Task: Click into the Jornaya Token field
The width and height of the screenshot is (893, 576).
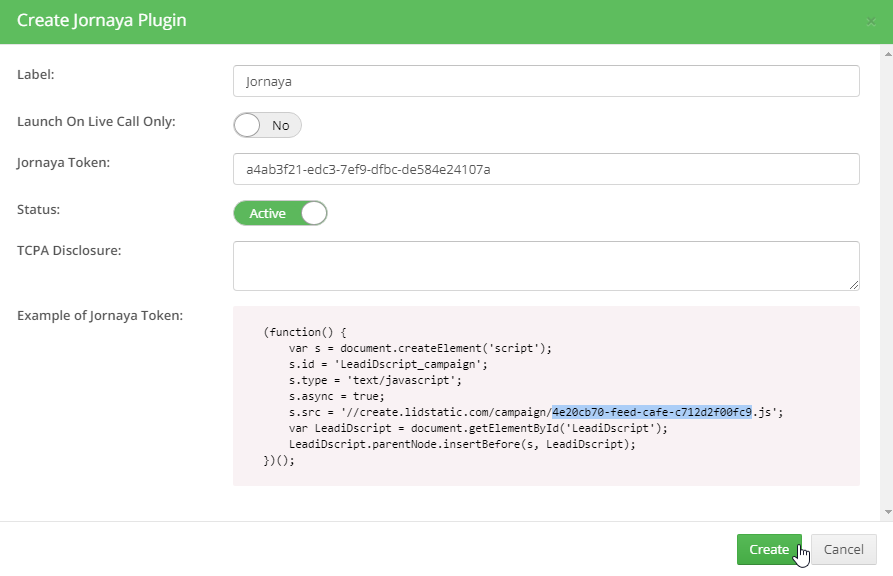Action: pyautogui.click(x=546, y=169)
